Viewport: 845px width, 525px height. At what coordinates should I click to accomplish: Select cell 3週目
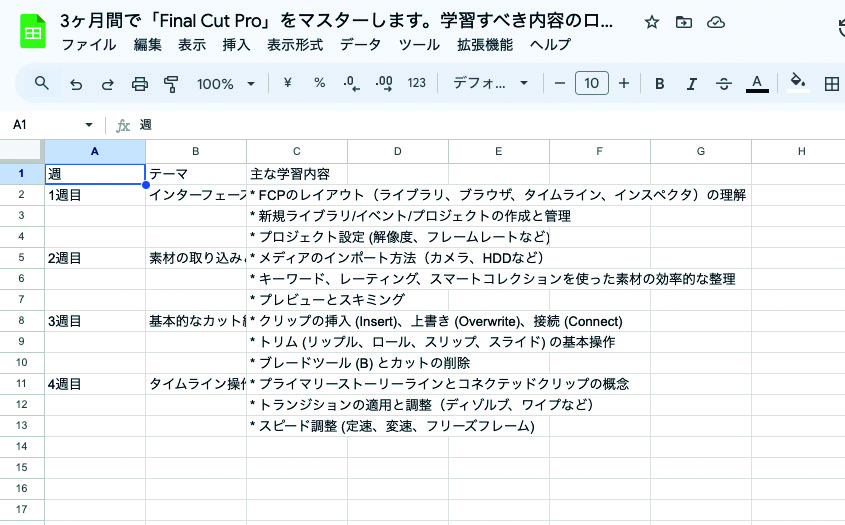click(95, 321)
